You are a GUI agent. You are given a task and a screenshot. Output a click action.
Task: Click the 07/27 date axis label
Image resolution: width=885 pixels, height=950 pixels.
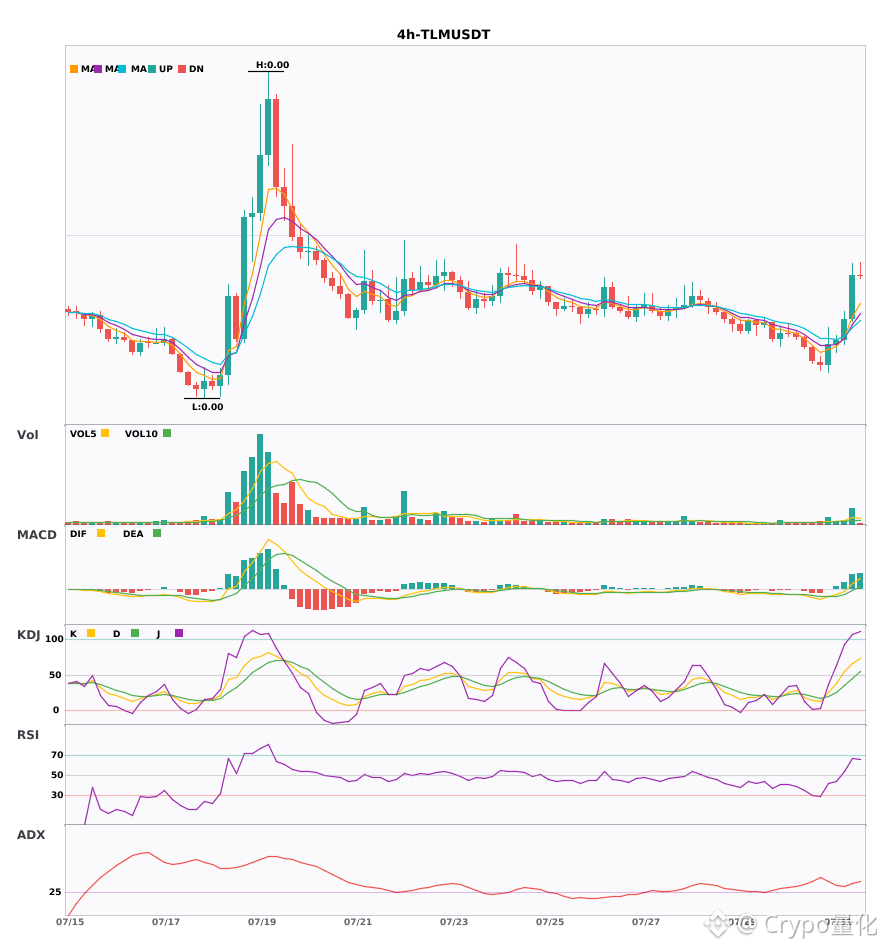click(x=646, y=922)
